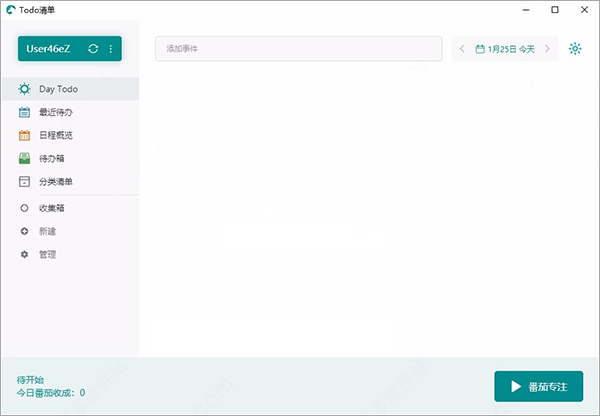Viewport: 600px width, 416px height.
Task: Open 最近待办 calendar icon in sidebar
Action: 24,112
